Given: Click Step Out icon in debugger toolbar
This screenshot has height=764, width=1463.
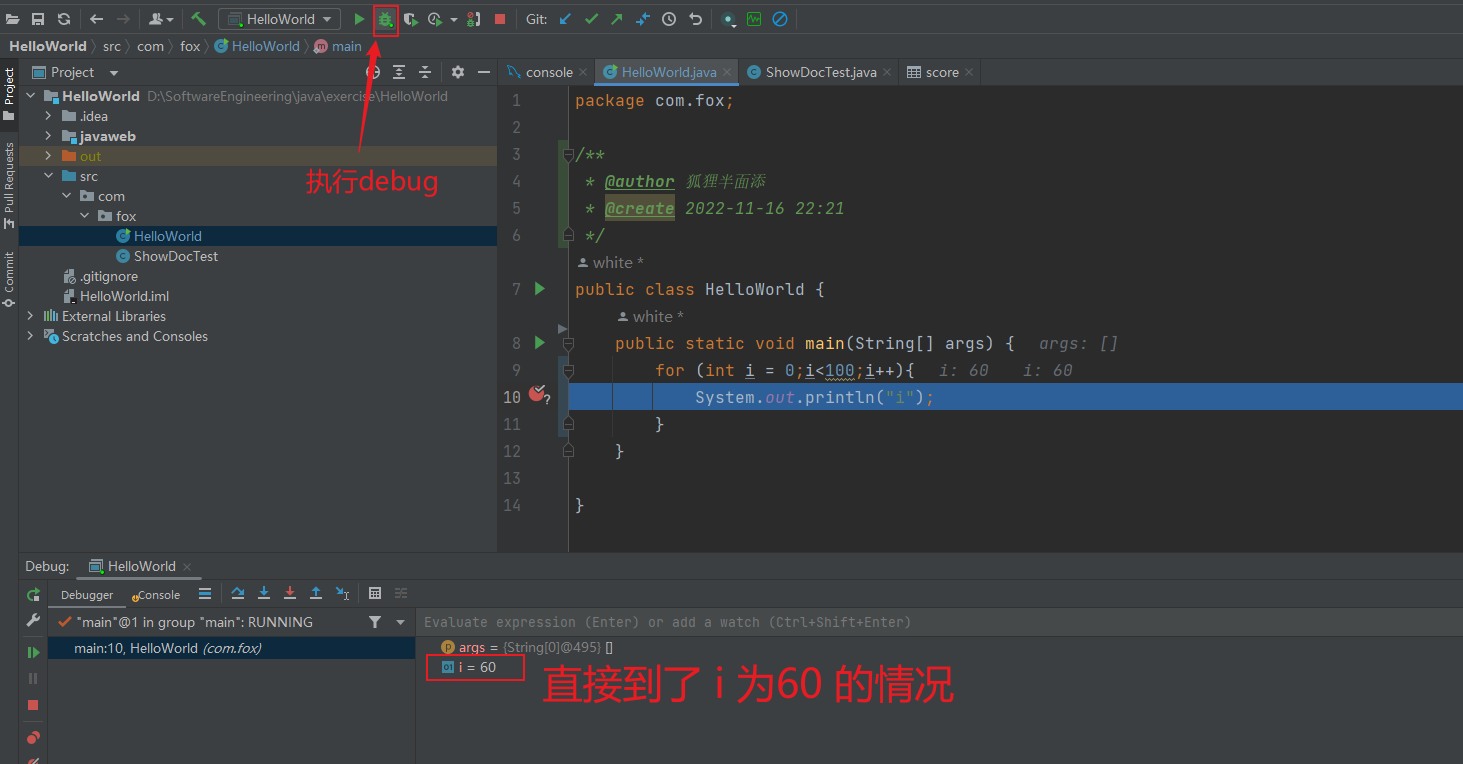Looking at the screenshot, I should tap(316, 593).
